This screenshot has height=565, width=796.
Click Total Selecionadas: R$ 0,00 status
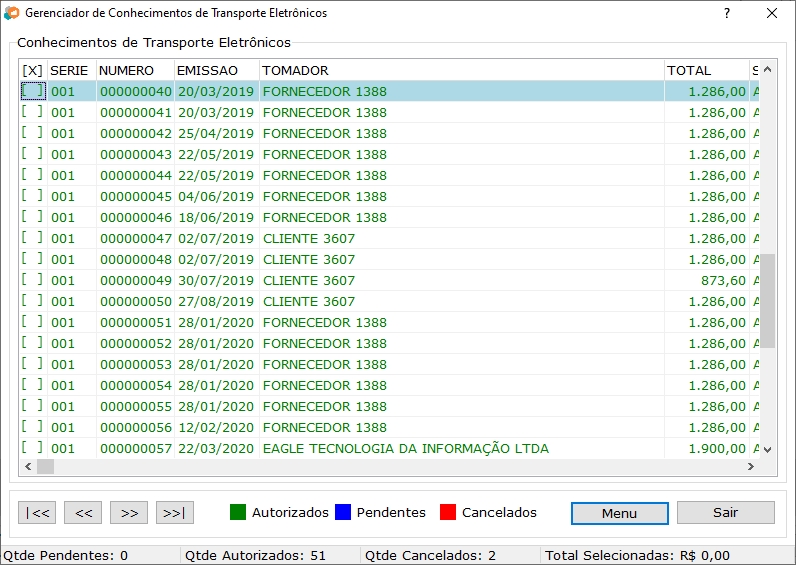(x=638, y=555)
